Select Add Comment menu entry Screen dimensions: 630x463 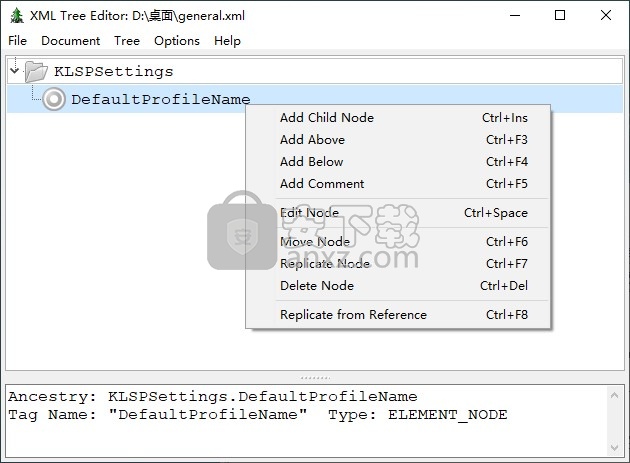[x=398, y=184]
